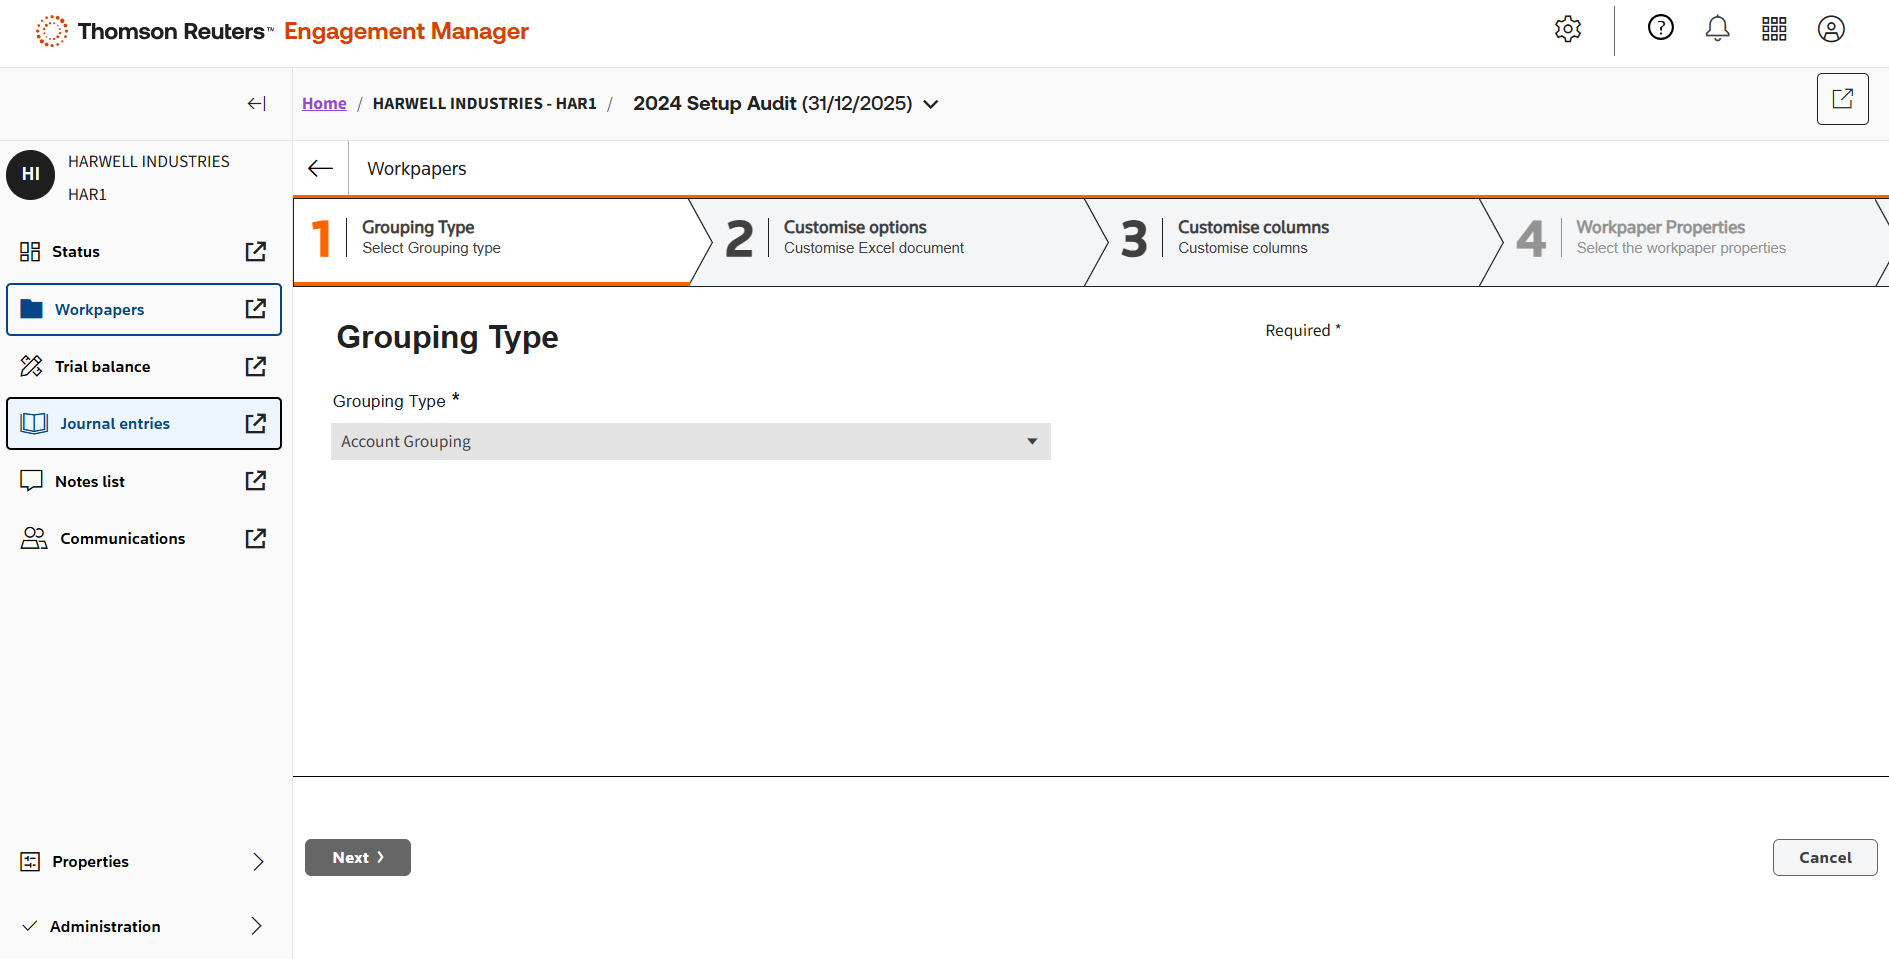Click the Cancel button

(1824, 858)
